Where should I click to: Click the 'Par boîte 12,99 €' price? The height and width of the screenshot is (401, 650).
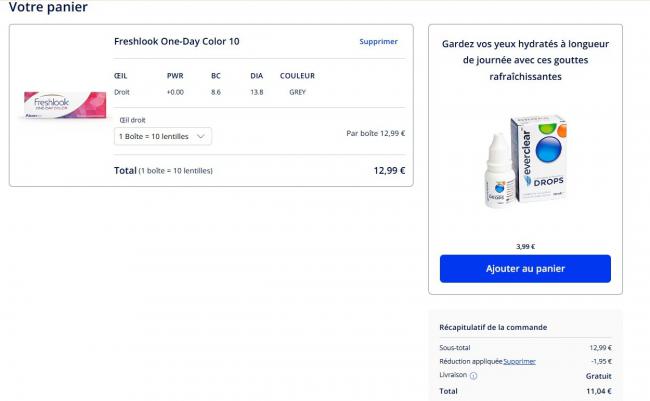(376, 134)
